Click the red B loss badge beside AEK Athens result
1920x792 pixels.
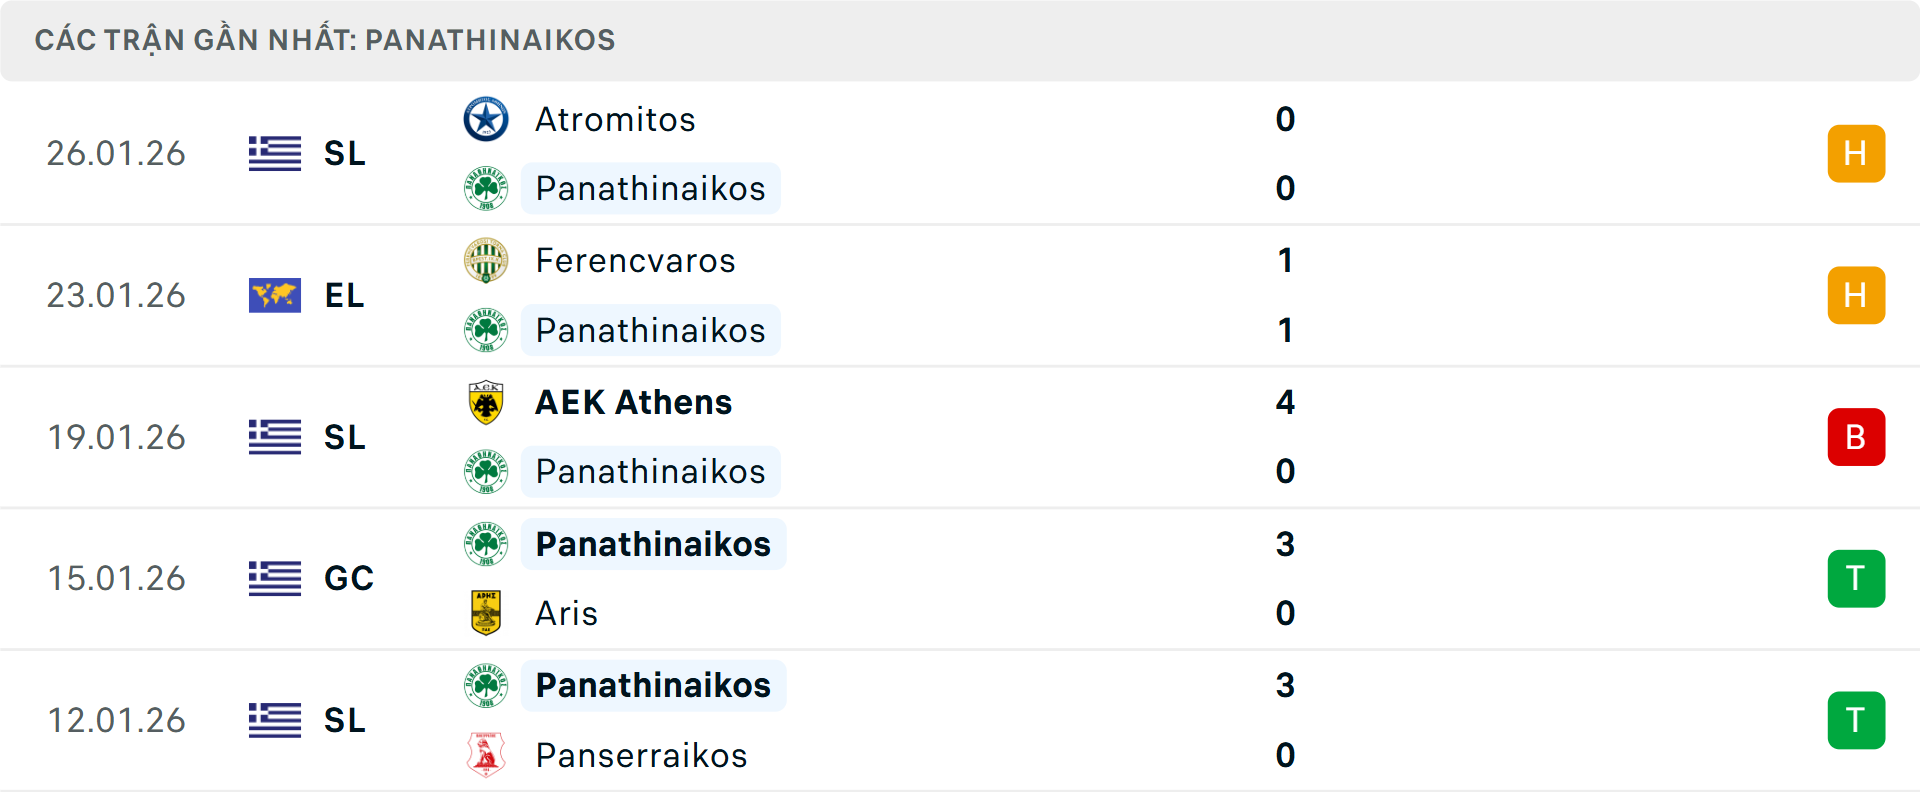click(x=1856, y=437)
